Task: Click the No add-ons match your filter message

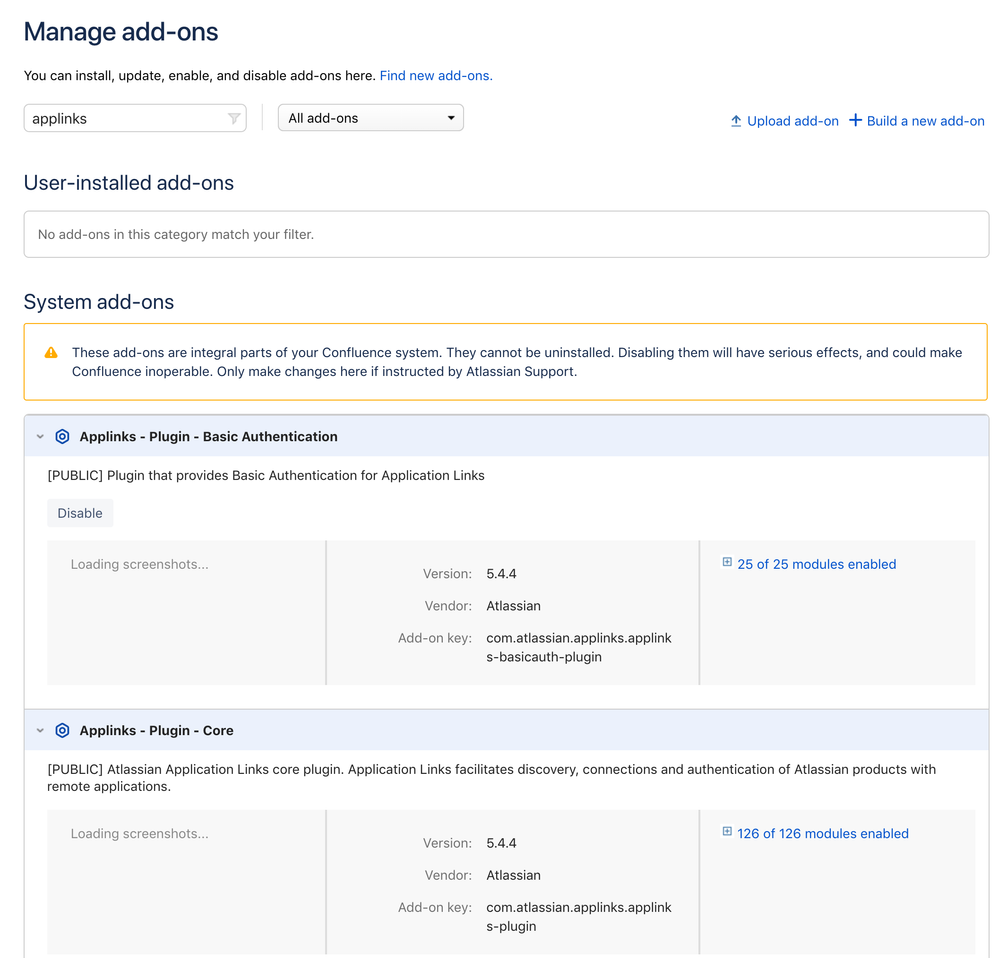Action: click(176, 234)
